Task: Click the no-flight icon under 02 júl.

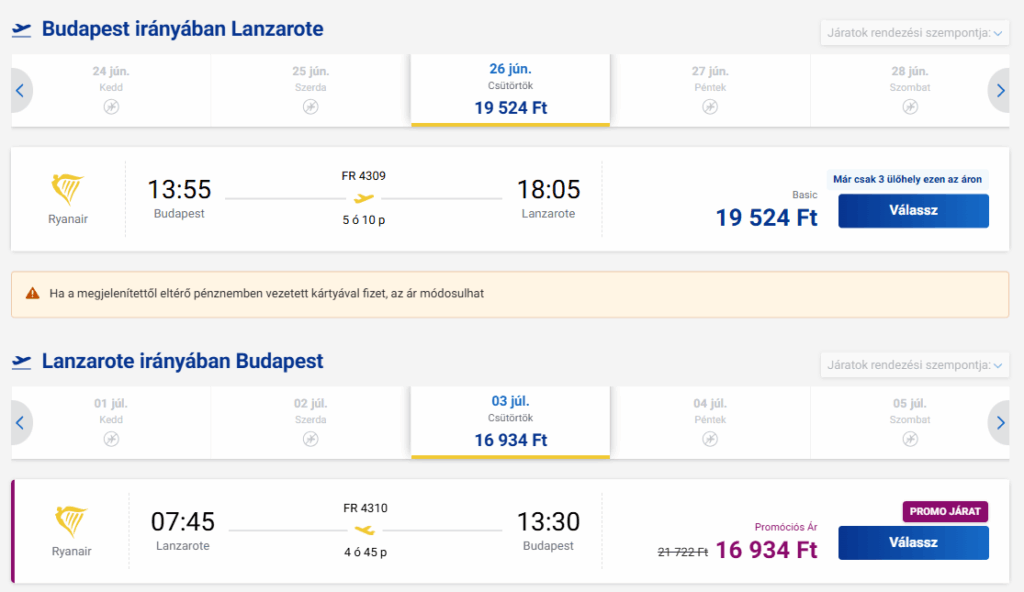Action: (310, 439)
